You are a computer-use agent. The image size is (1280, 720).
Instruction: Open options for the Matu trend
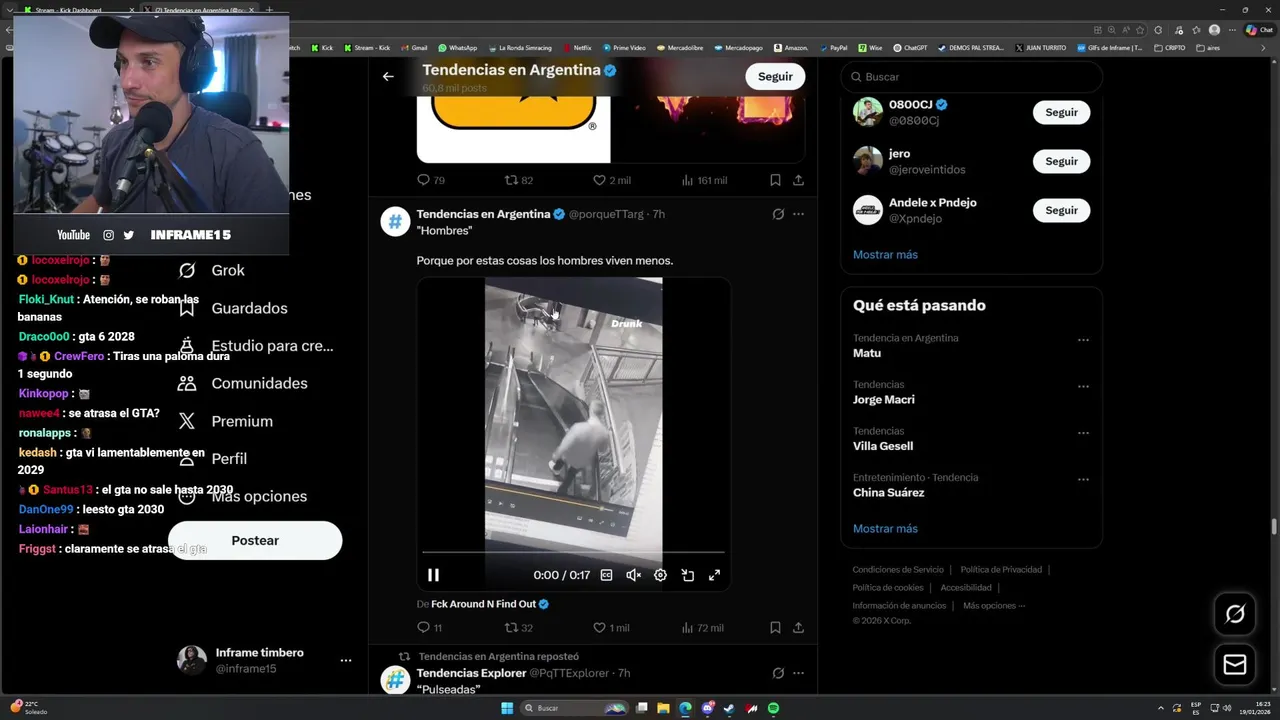click(x=1083, y=340)
